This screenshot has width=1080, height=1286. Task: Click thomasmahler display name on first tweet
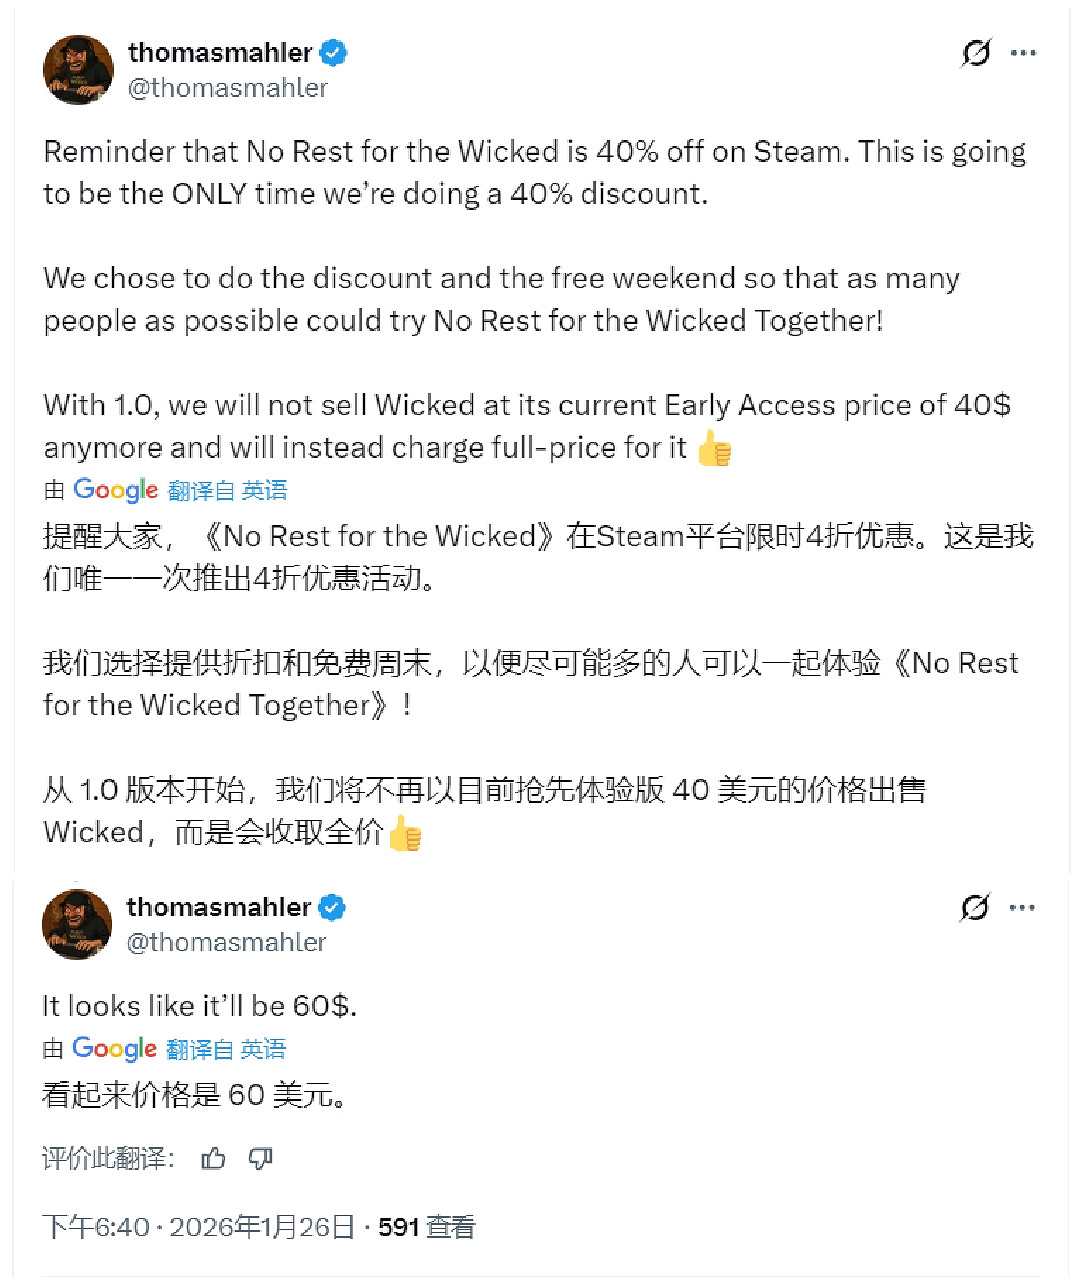pos(220,52)
